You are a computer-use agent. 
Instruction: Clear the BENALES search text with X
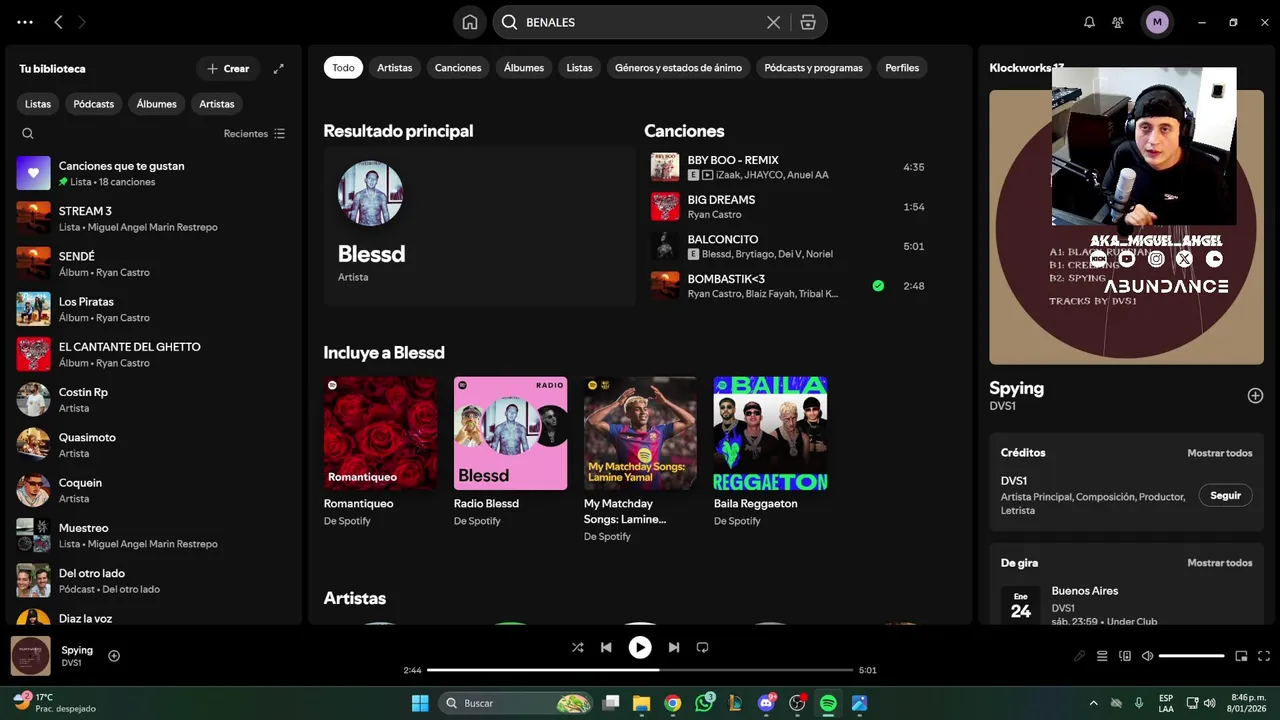click(x=773, y=22)
